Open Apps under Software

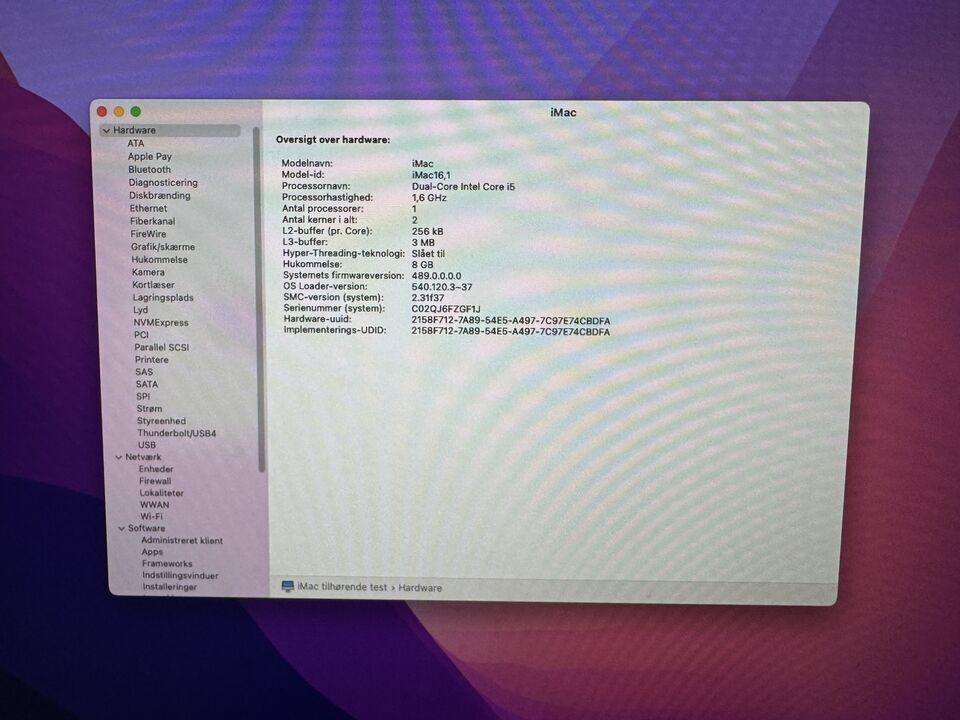pyautogui.click(x=152, y=552)
